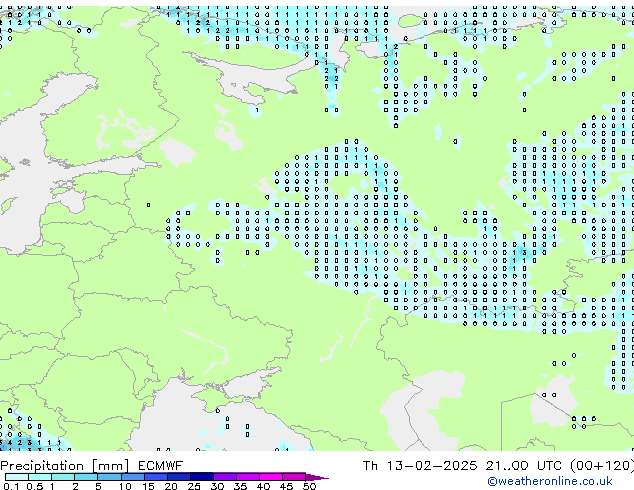Click the 0.5–1 mm legend swatch
The width and height of the screenshot is (634, 490).
(x=40, y=477)
